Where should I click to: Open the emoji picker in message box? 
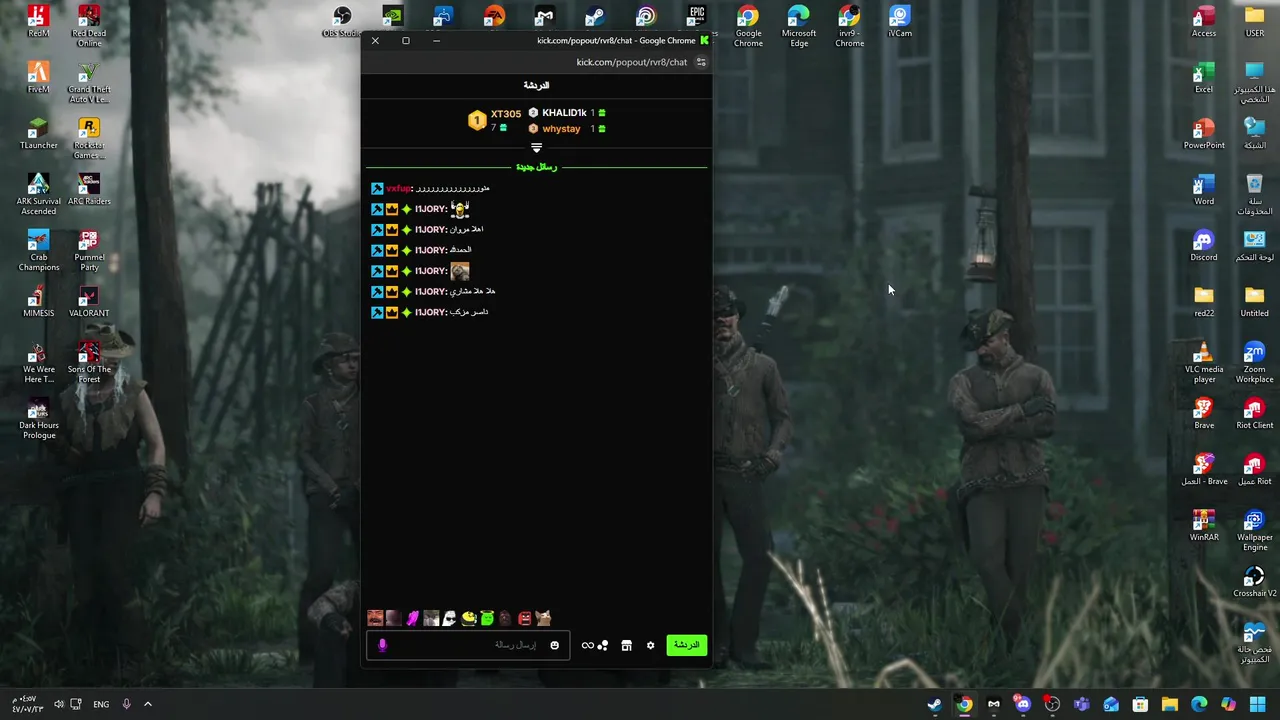click(x=554, y=645)
